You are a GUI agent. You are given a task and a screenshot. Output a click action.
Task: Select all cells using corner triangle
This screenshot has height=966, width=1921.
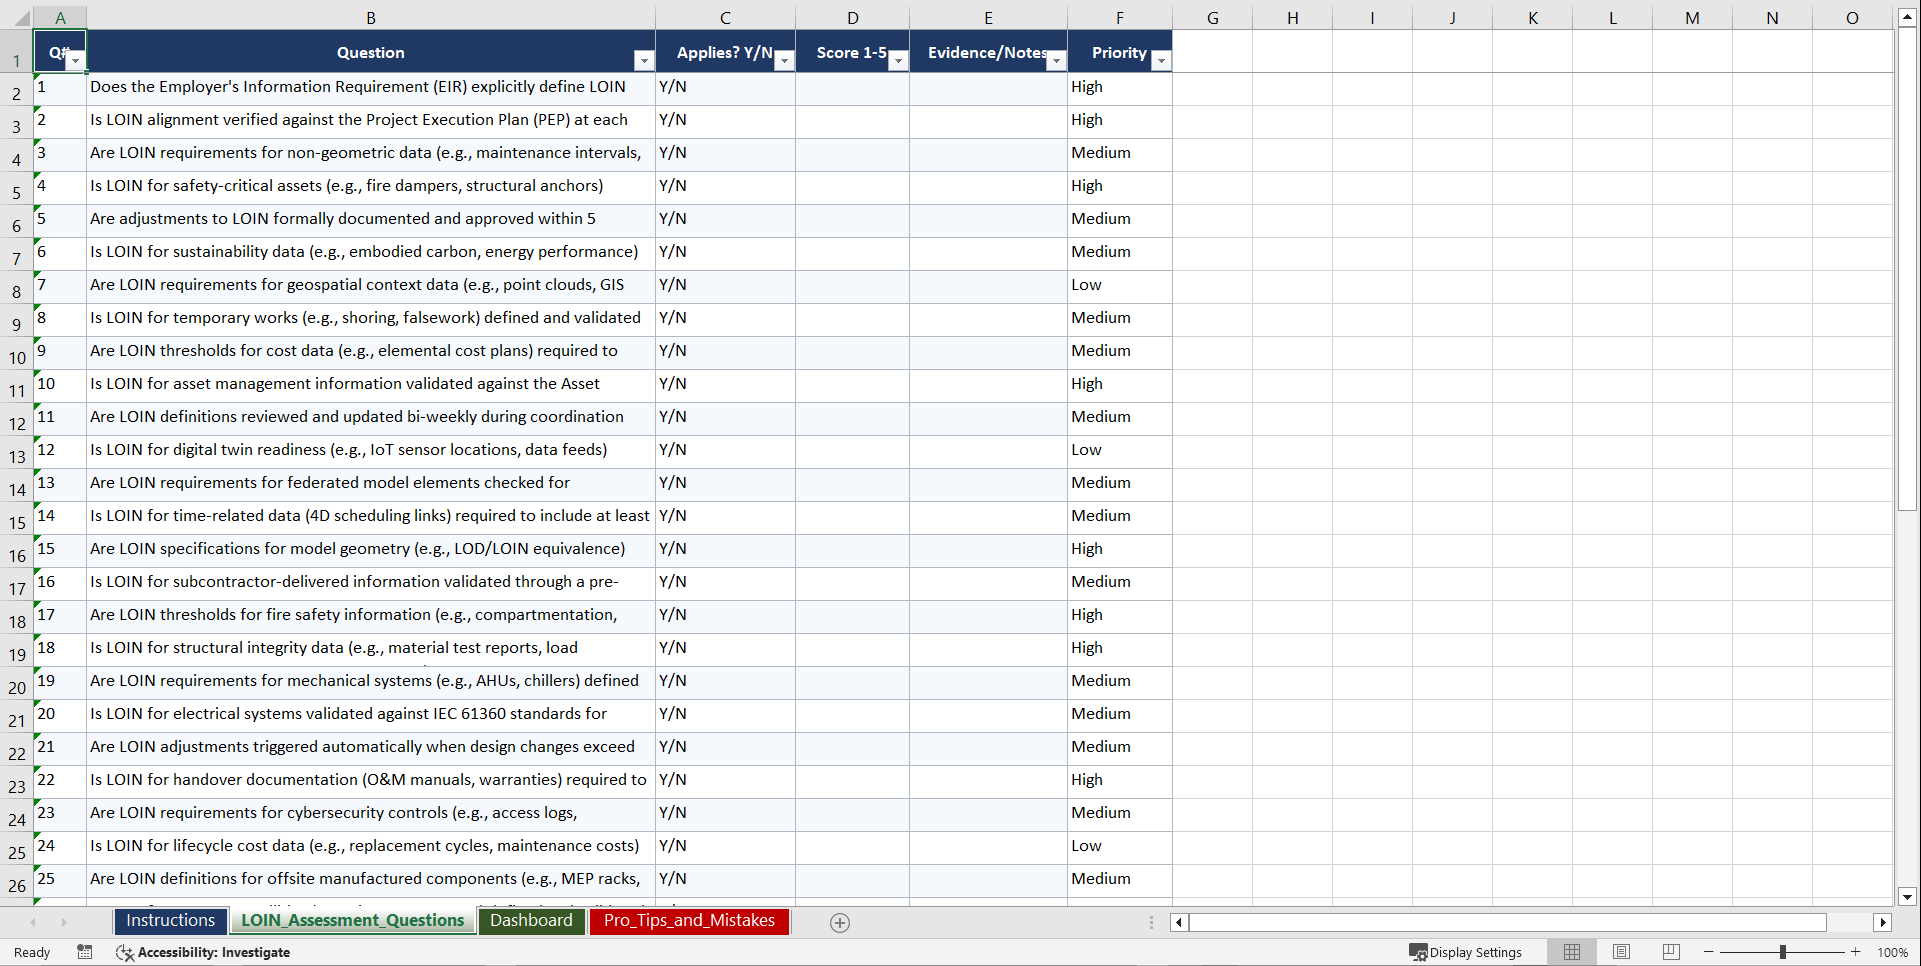24,17
